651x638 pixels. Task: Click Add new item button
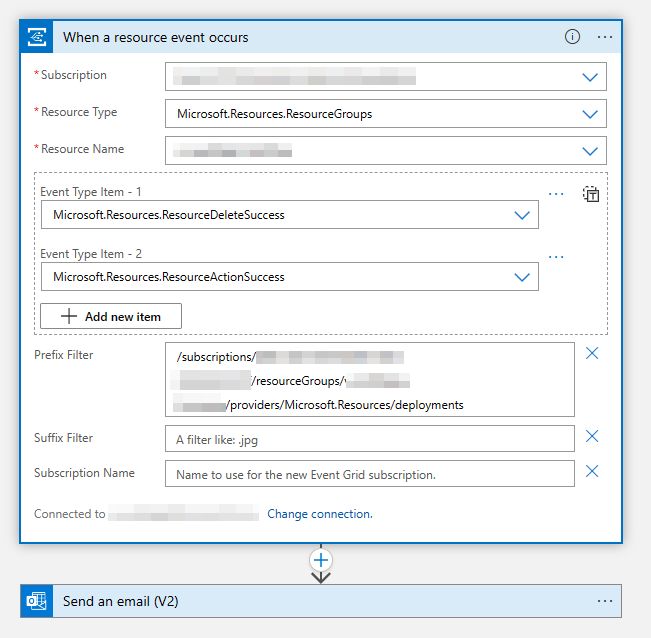pyautogui.click(x=111, y=316)
